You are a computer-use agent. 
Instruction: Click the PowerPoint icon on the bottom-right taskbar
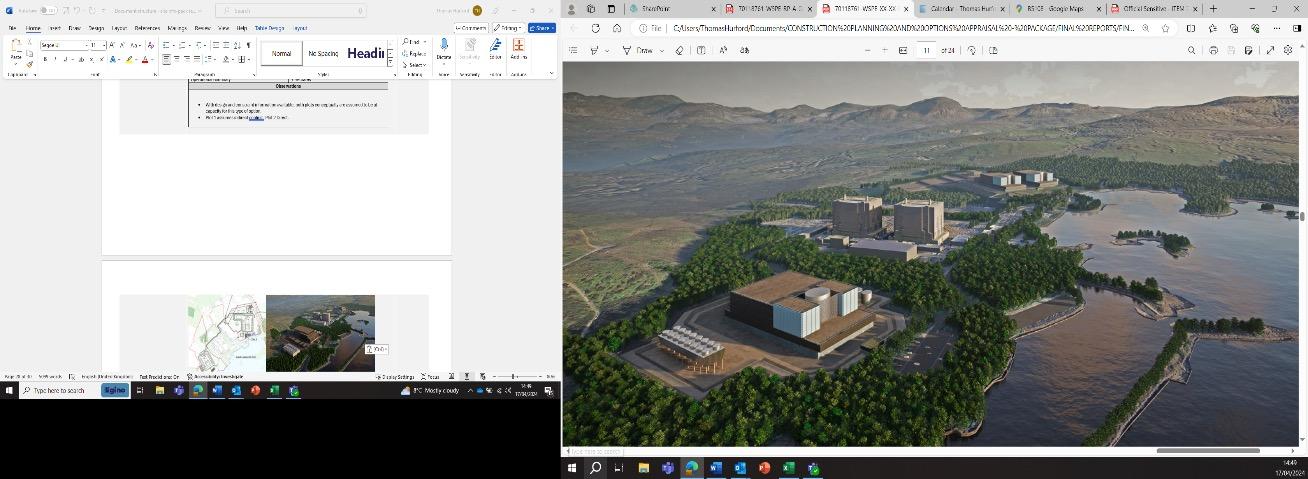pyautogui.click(x=764, y=467)
